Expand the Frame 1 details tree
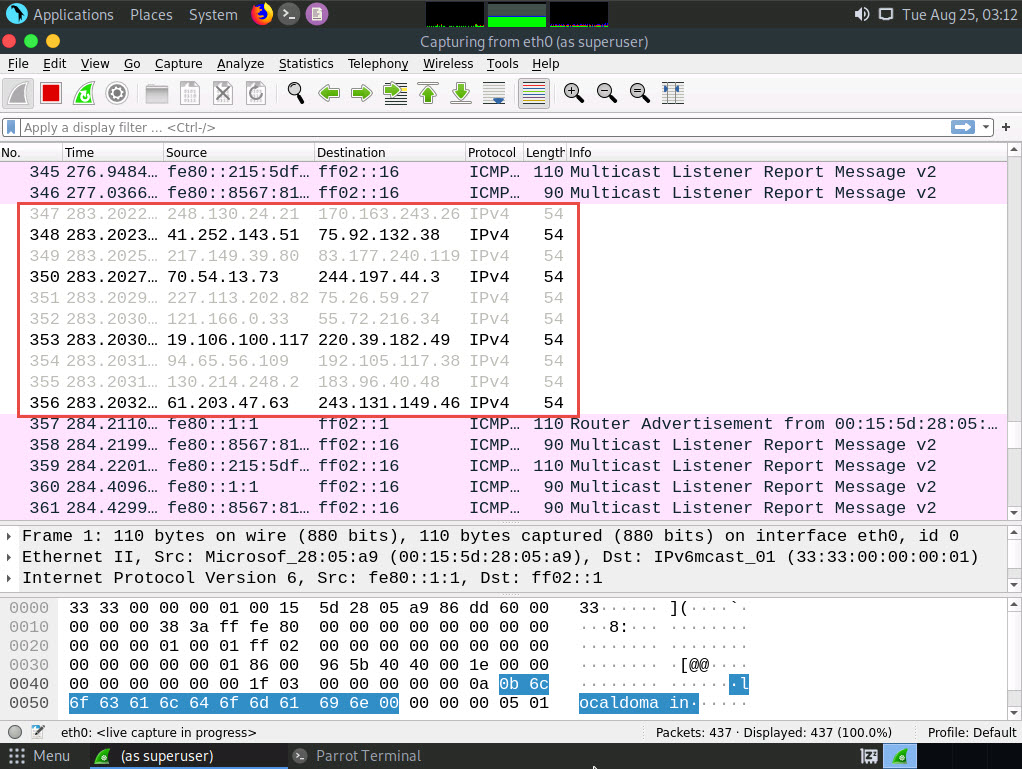This screenshot has width=1022, height=769. tap(8, 536)
